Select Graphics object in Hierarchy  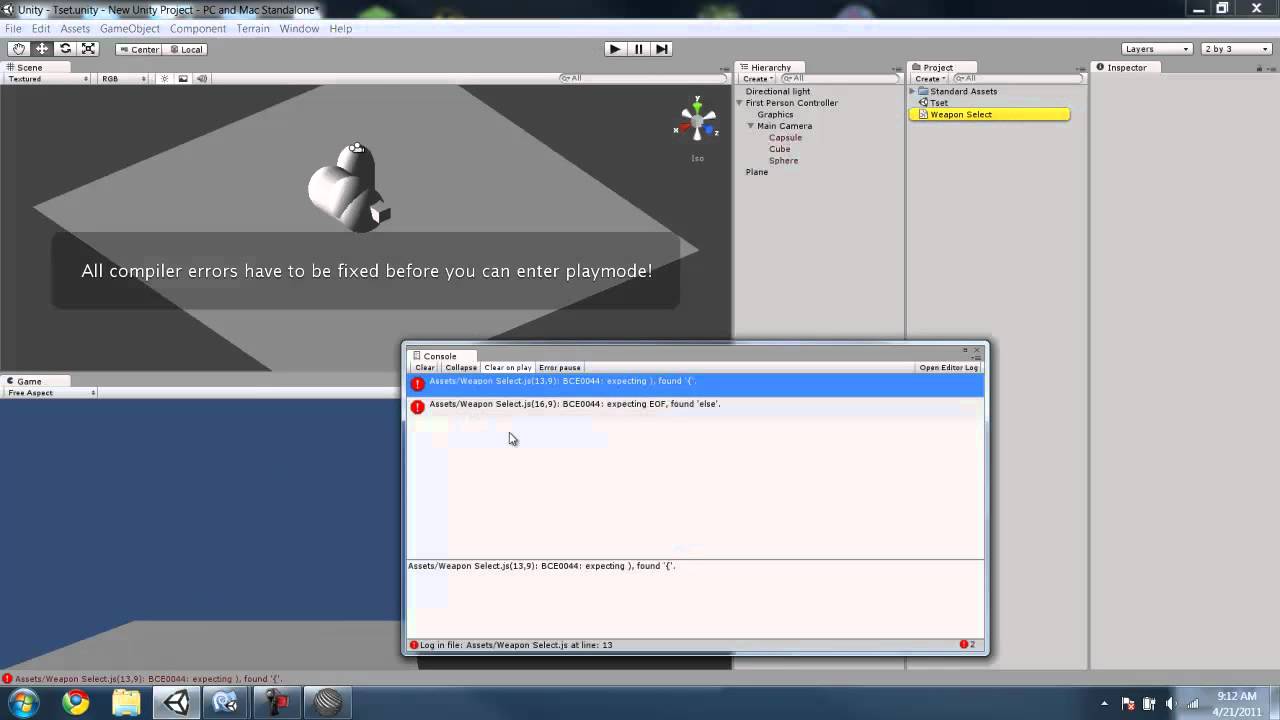(775, 115)
